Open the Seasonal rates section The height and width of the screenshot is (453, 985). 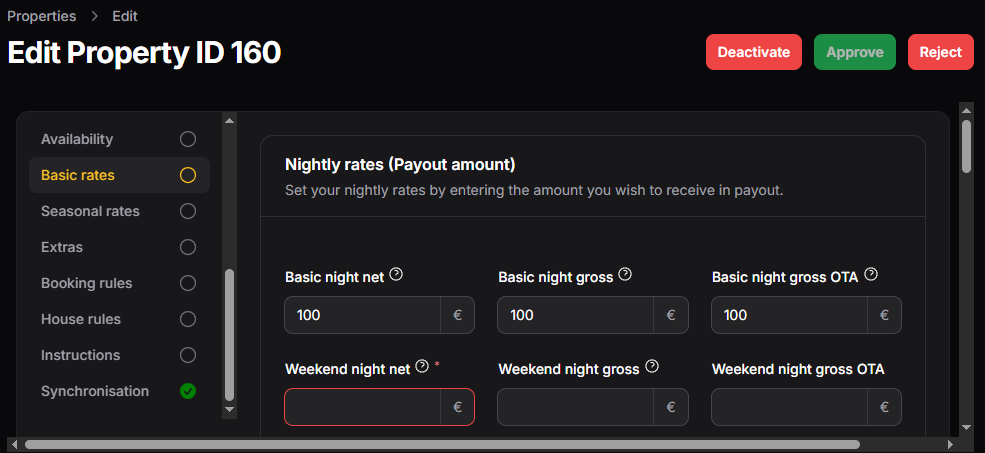90,211
